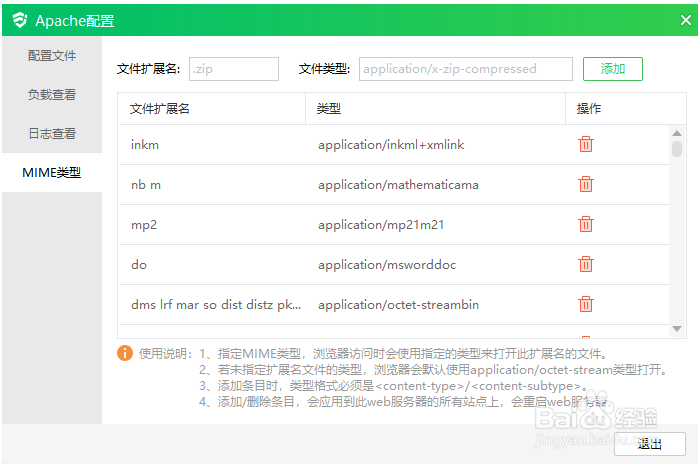
Task: Delete the msworddoc entry
Action: pos(586,265)
